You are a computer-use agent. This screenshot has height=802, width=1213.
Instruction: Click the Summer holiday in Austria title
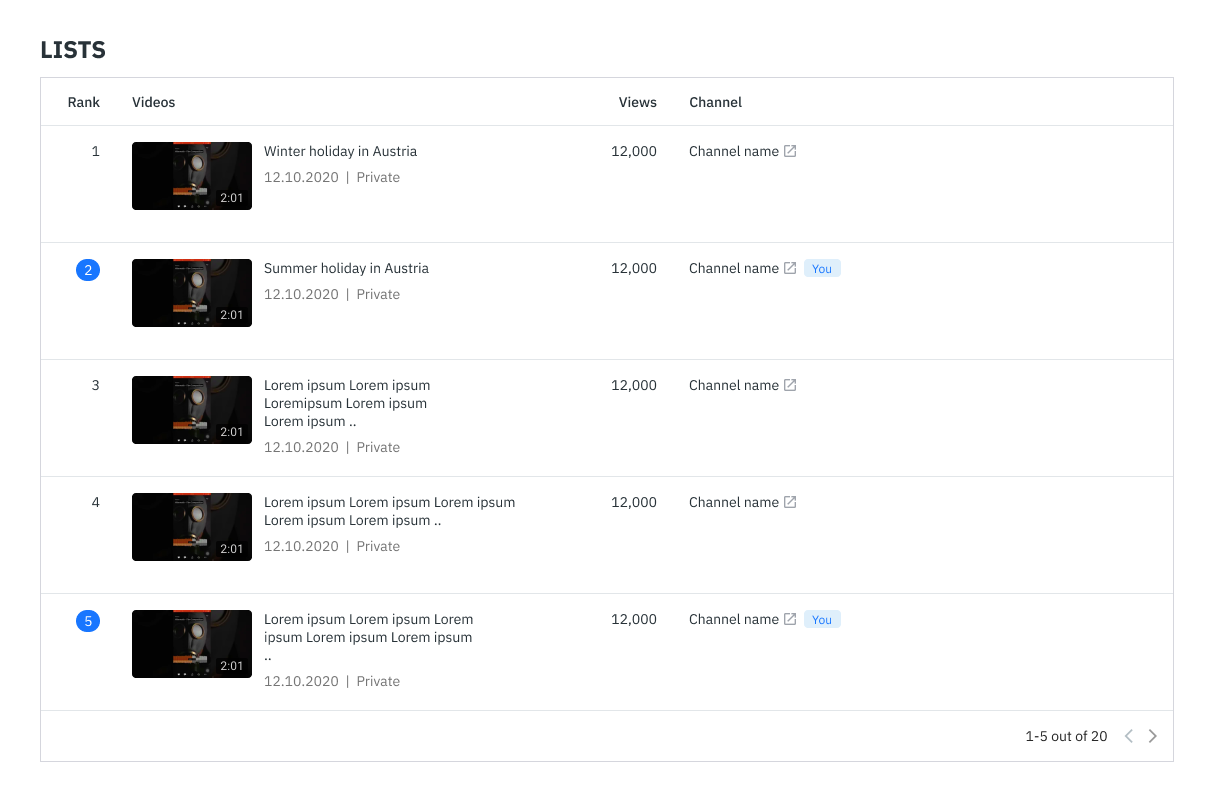(x=346, y=269)
